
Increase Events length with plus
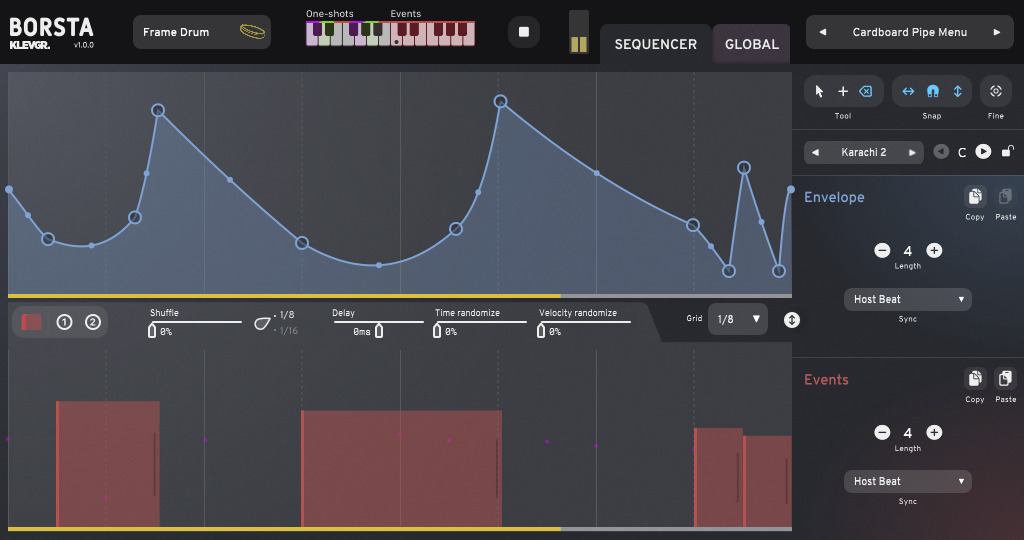pos(934,432)
